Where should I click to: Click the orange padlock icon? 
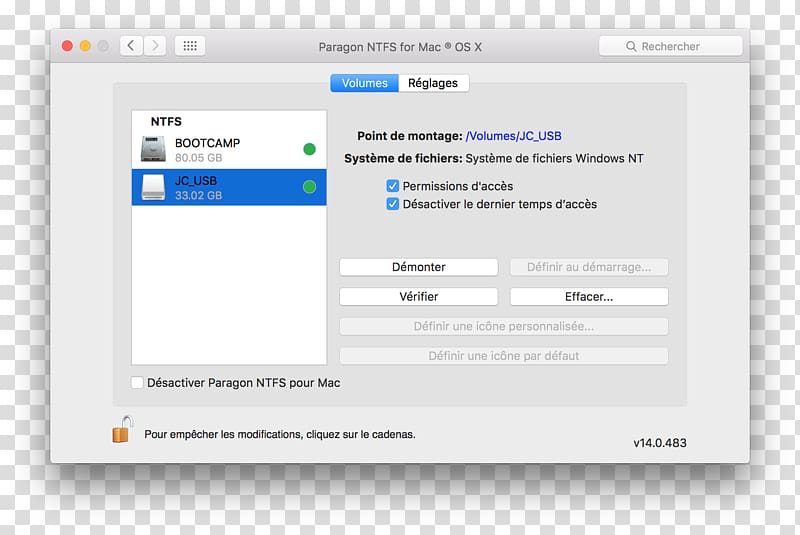(122, 429)
